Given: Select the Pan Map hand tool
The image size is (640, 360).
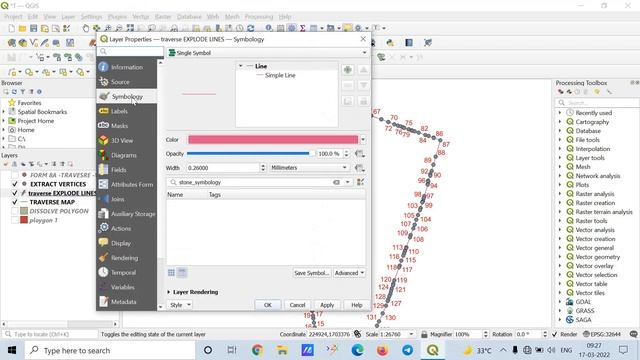Looking at the screenshot, I should click(85, 28).
